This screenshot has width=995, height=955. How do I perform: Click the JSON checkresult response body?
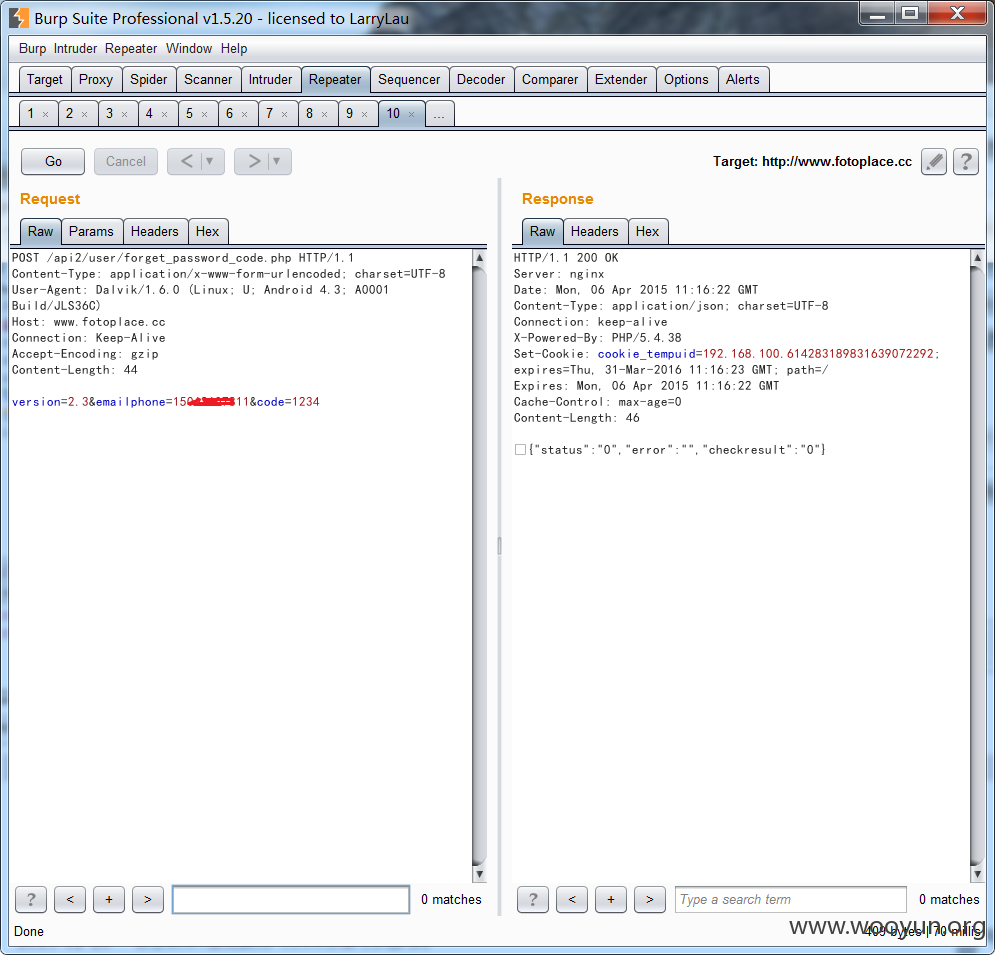point(676,450)
